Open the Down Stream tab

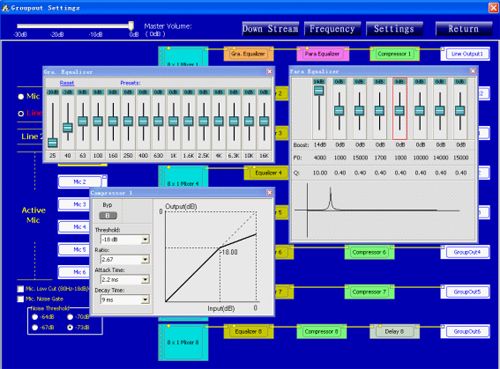pyautogui.click(x=270, y=29)
